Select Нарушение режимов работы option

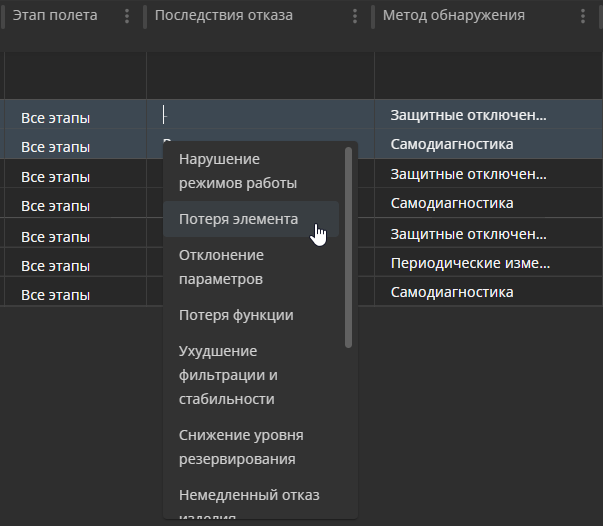[251, 171]
